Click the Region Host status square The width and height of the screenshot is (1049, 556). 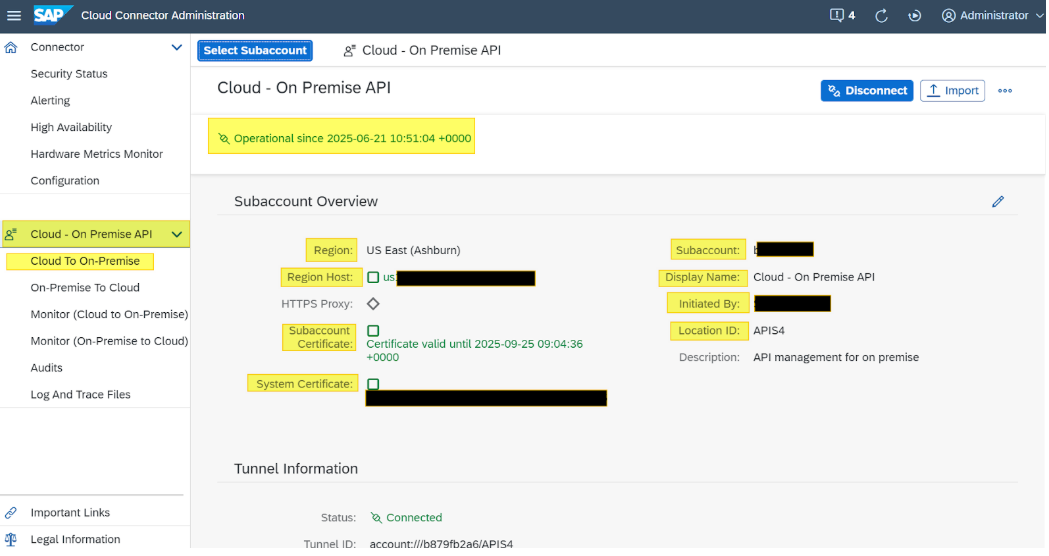373,277
